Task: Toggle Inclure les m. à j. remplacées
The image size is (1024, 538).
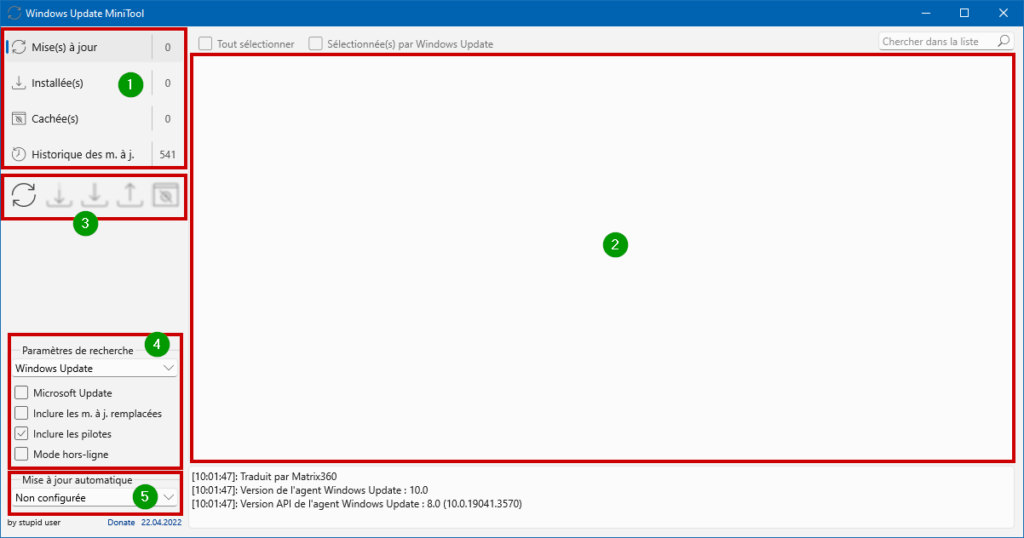Action: [22, 413]
